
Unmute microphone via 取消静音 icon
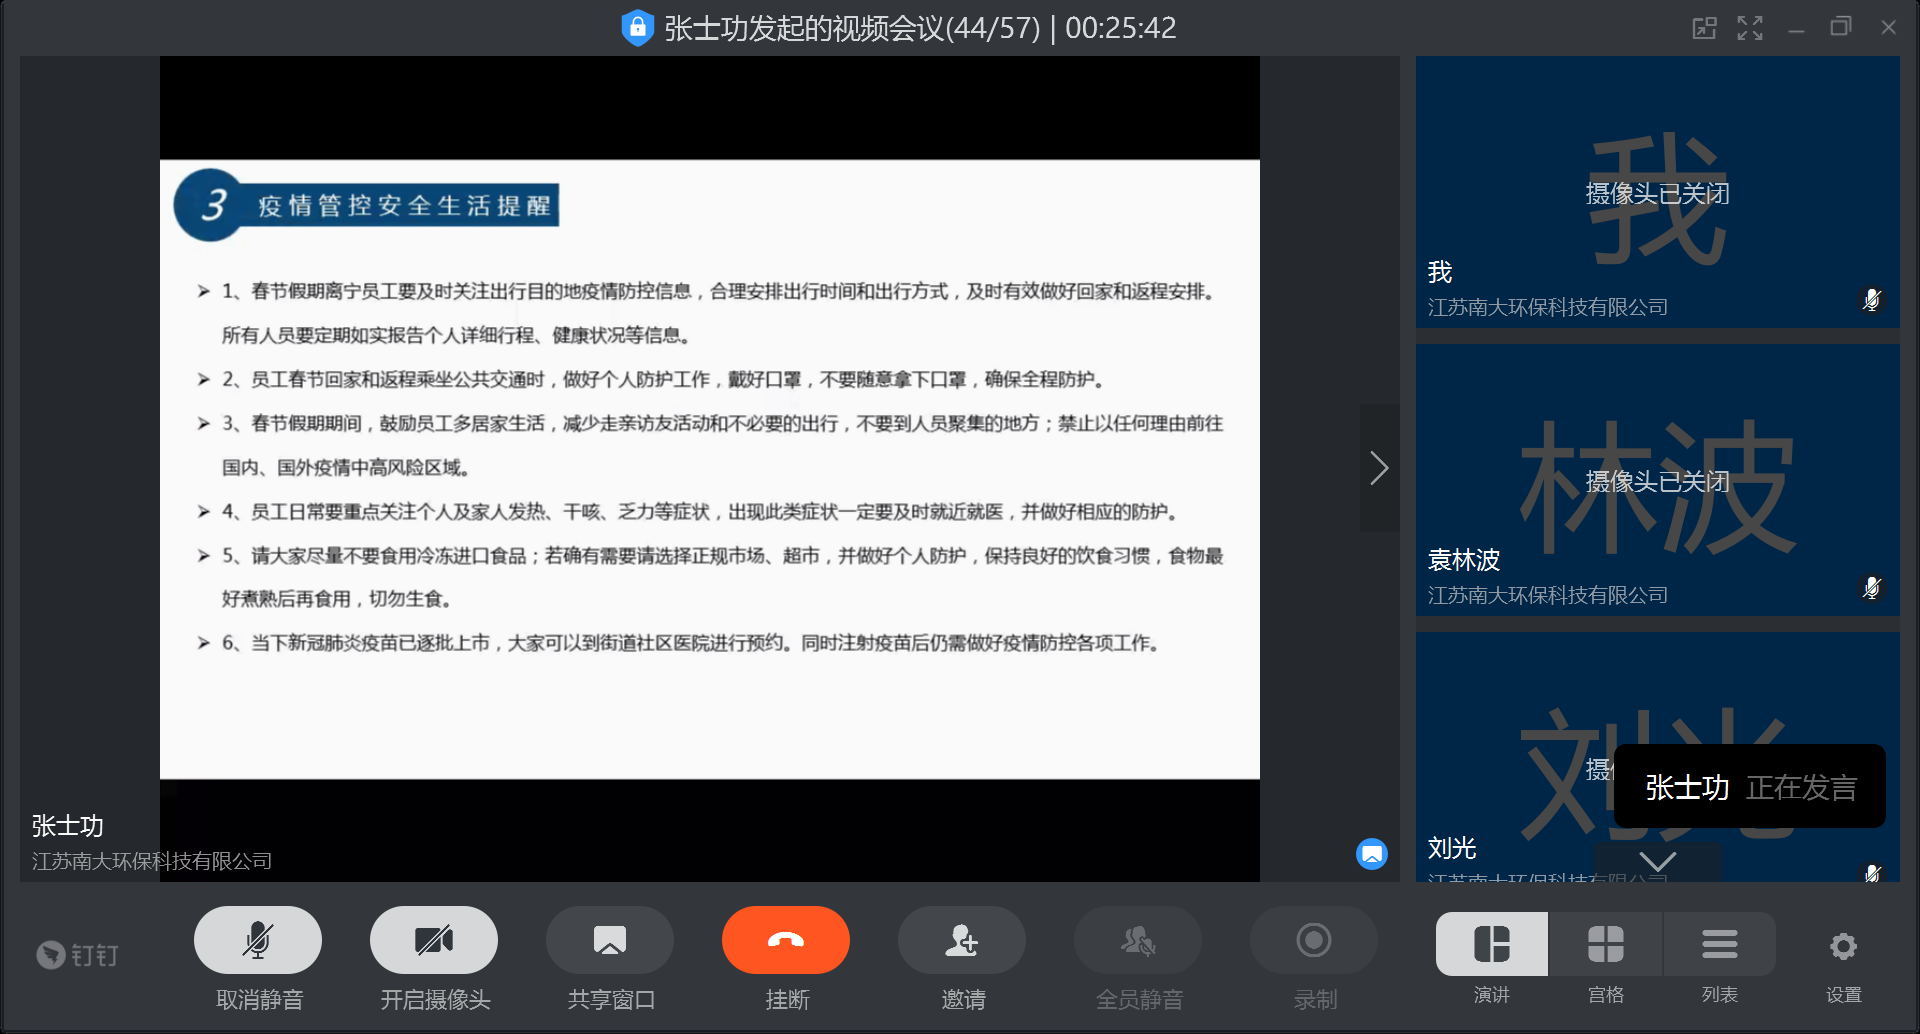coord(257,940)
